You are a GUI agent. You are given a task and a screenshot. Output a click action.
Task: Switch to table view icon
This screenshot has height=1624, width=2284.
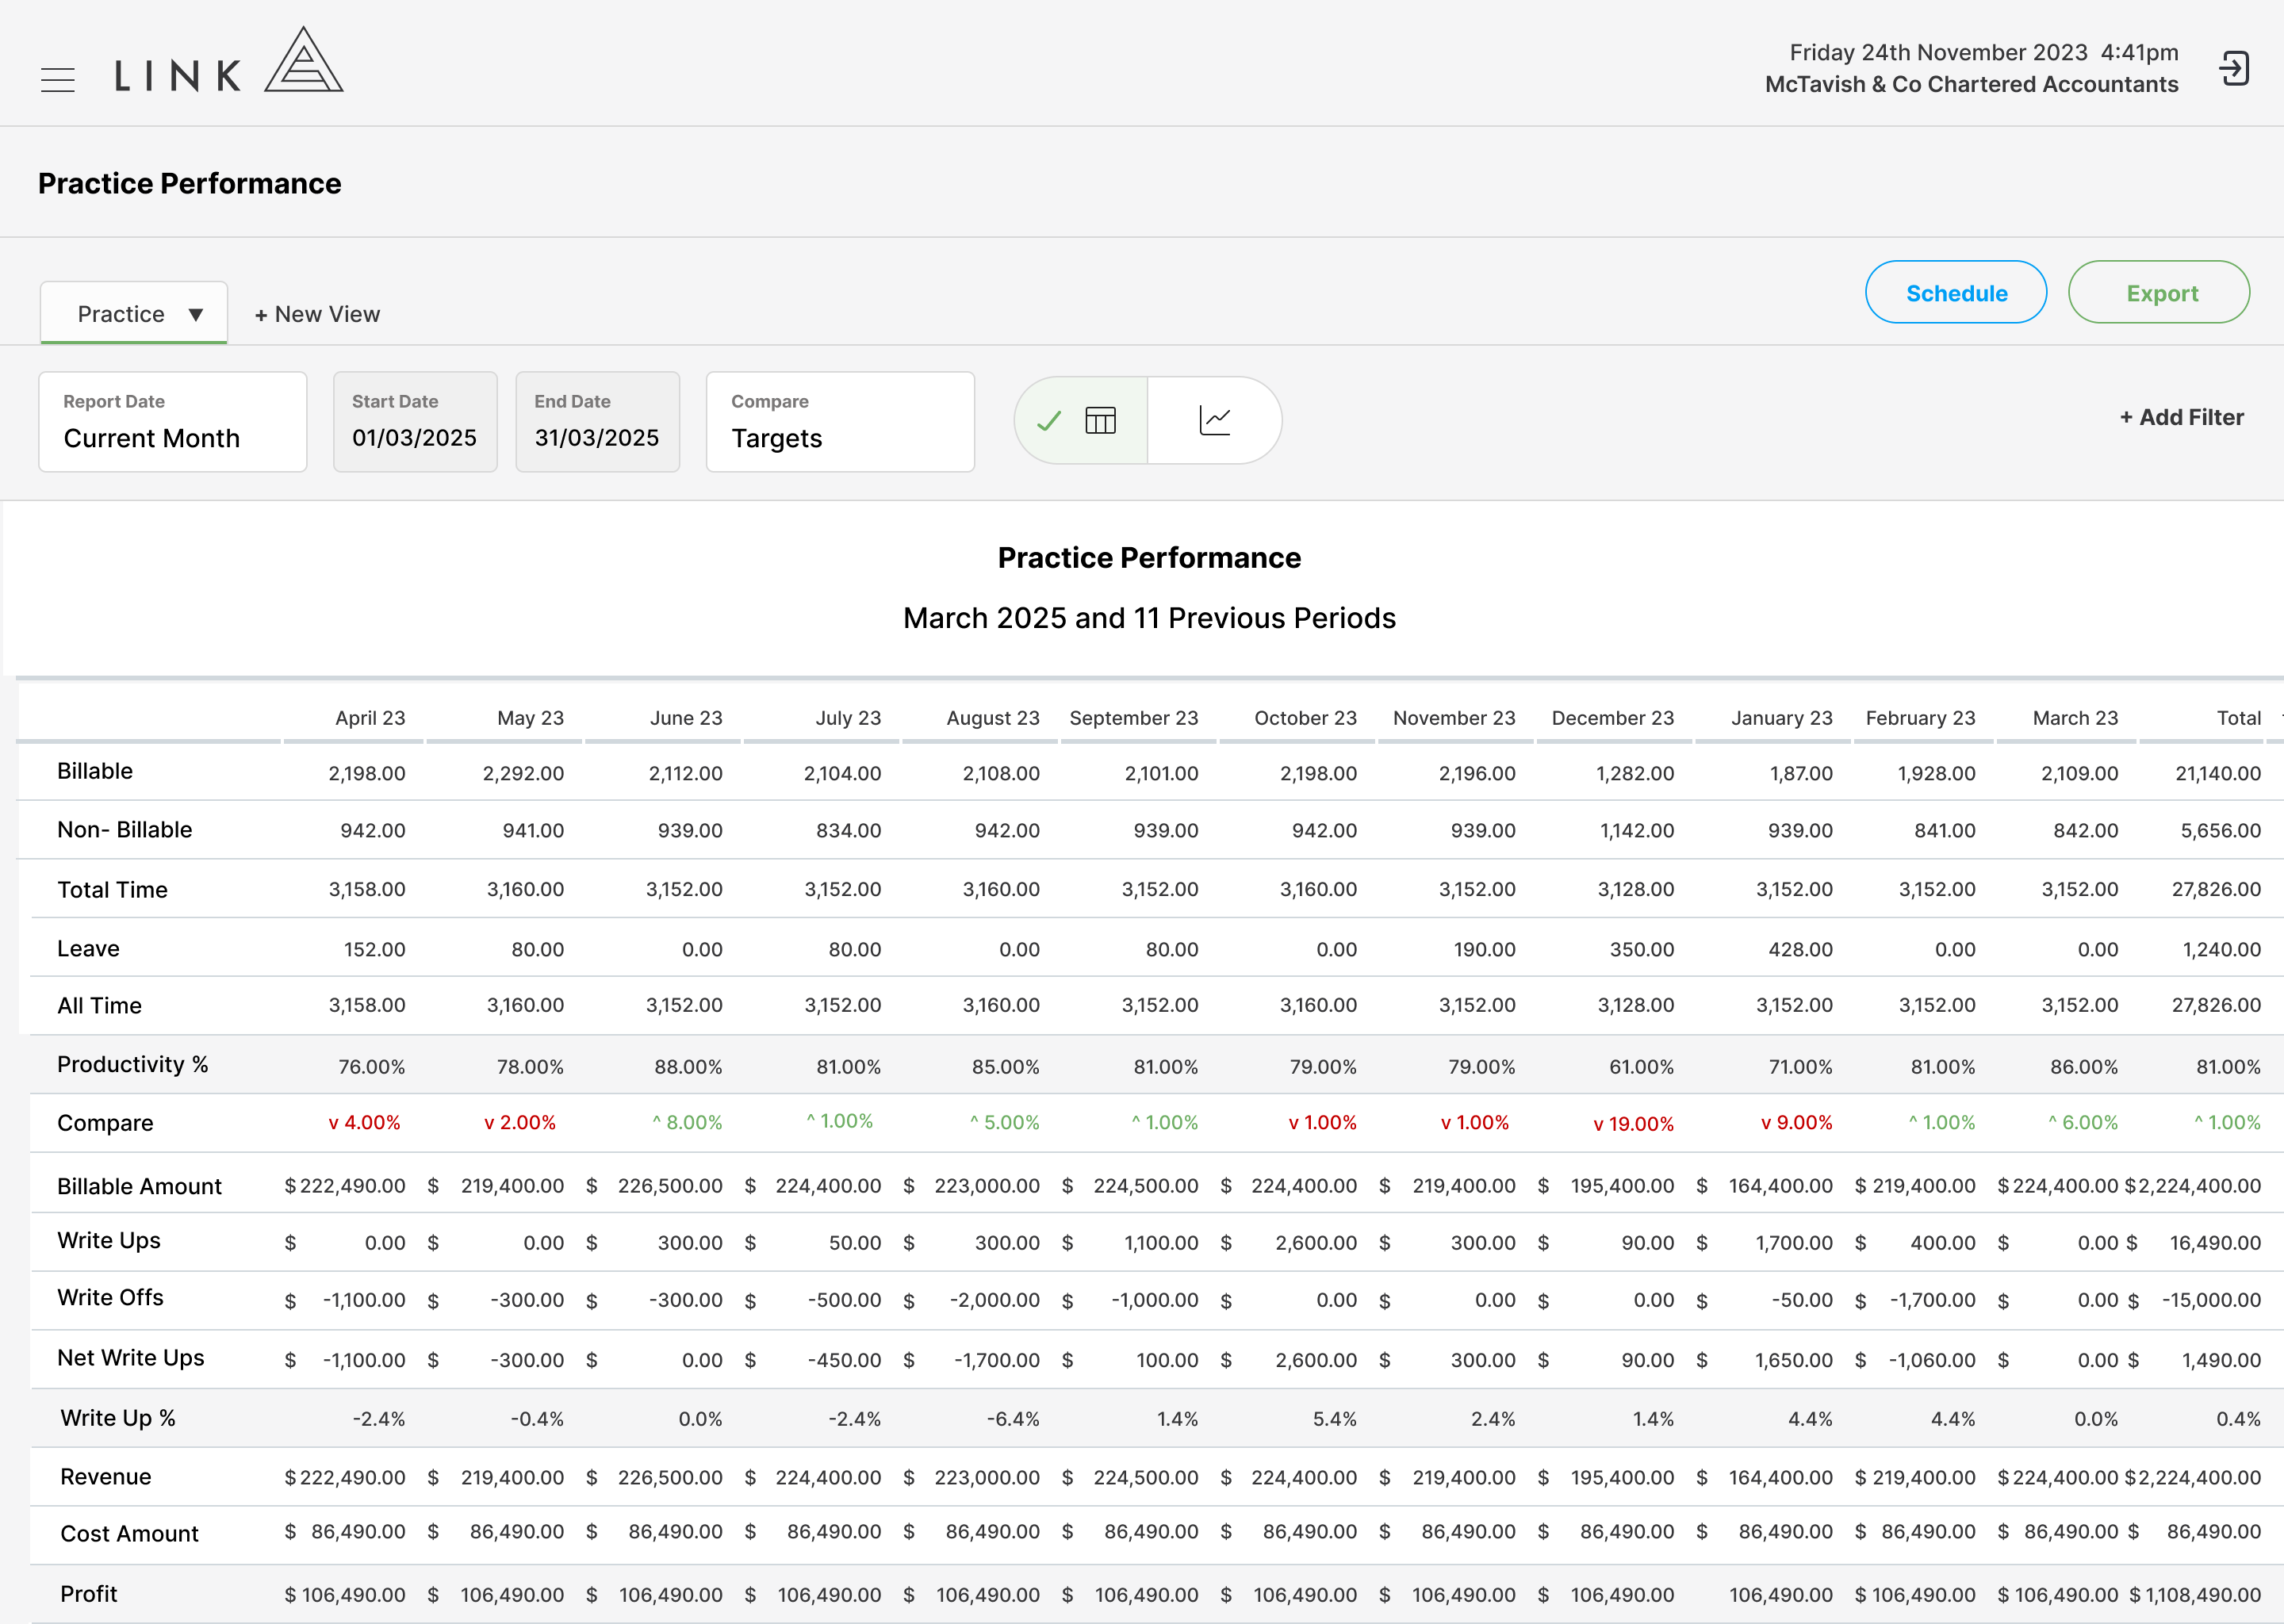pos(1100,420)
